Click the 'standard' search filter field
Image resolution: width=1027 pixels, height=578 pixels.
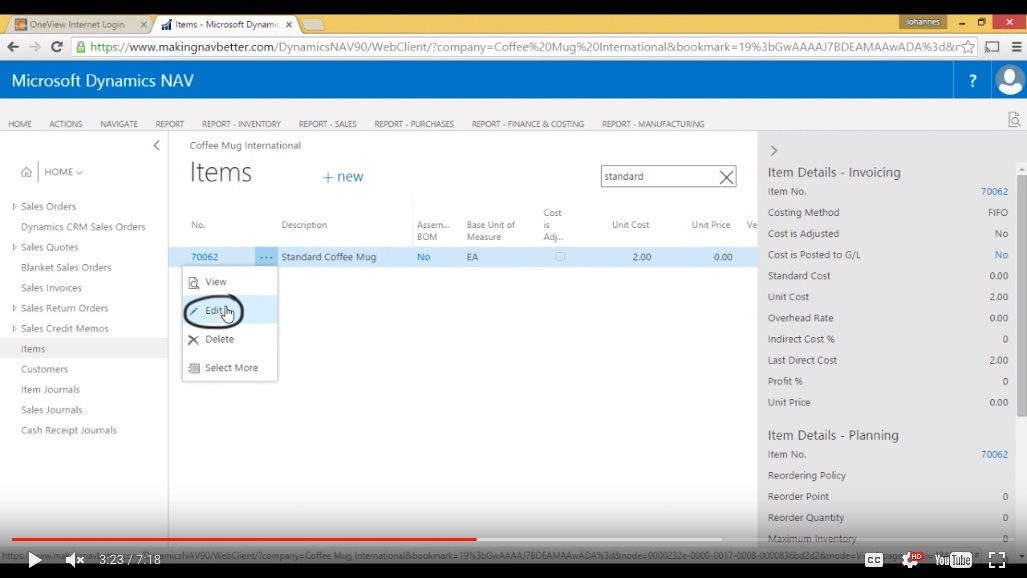[659, 177]
